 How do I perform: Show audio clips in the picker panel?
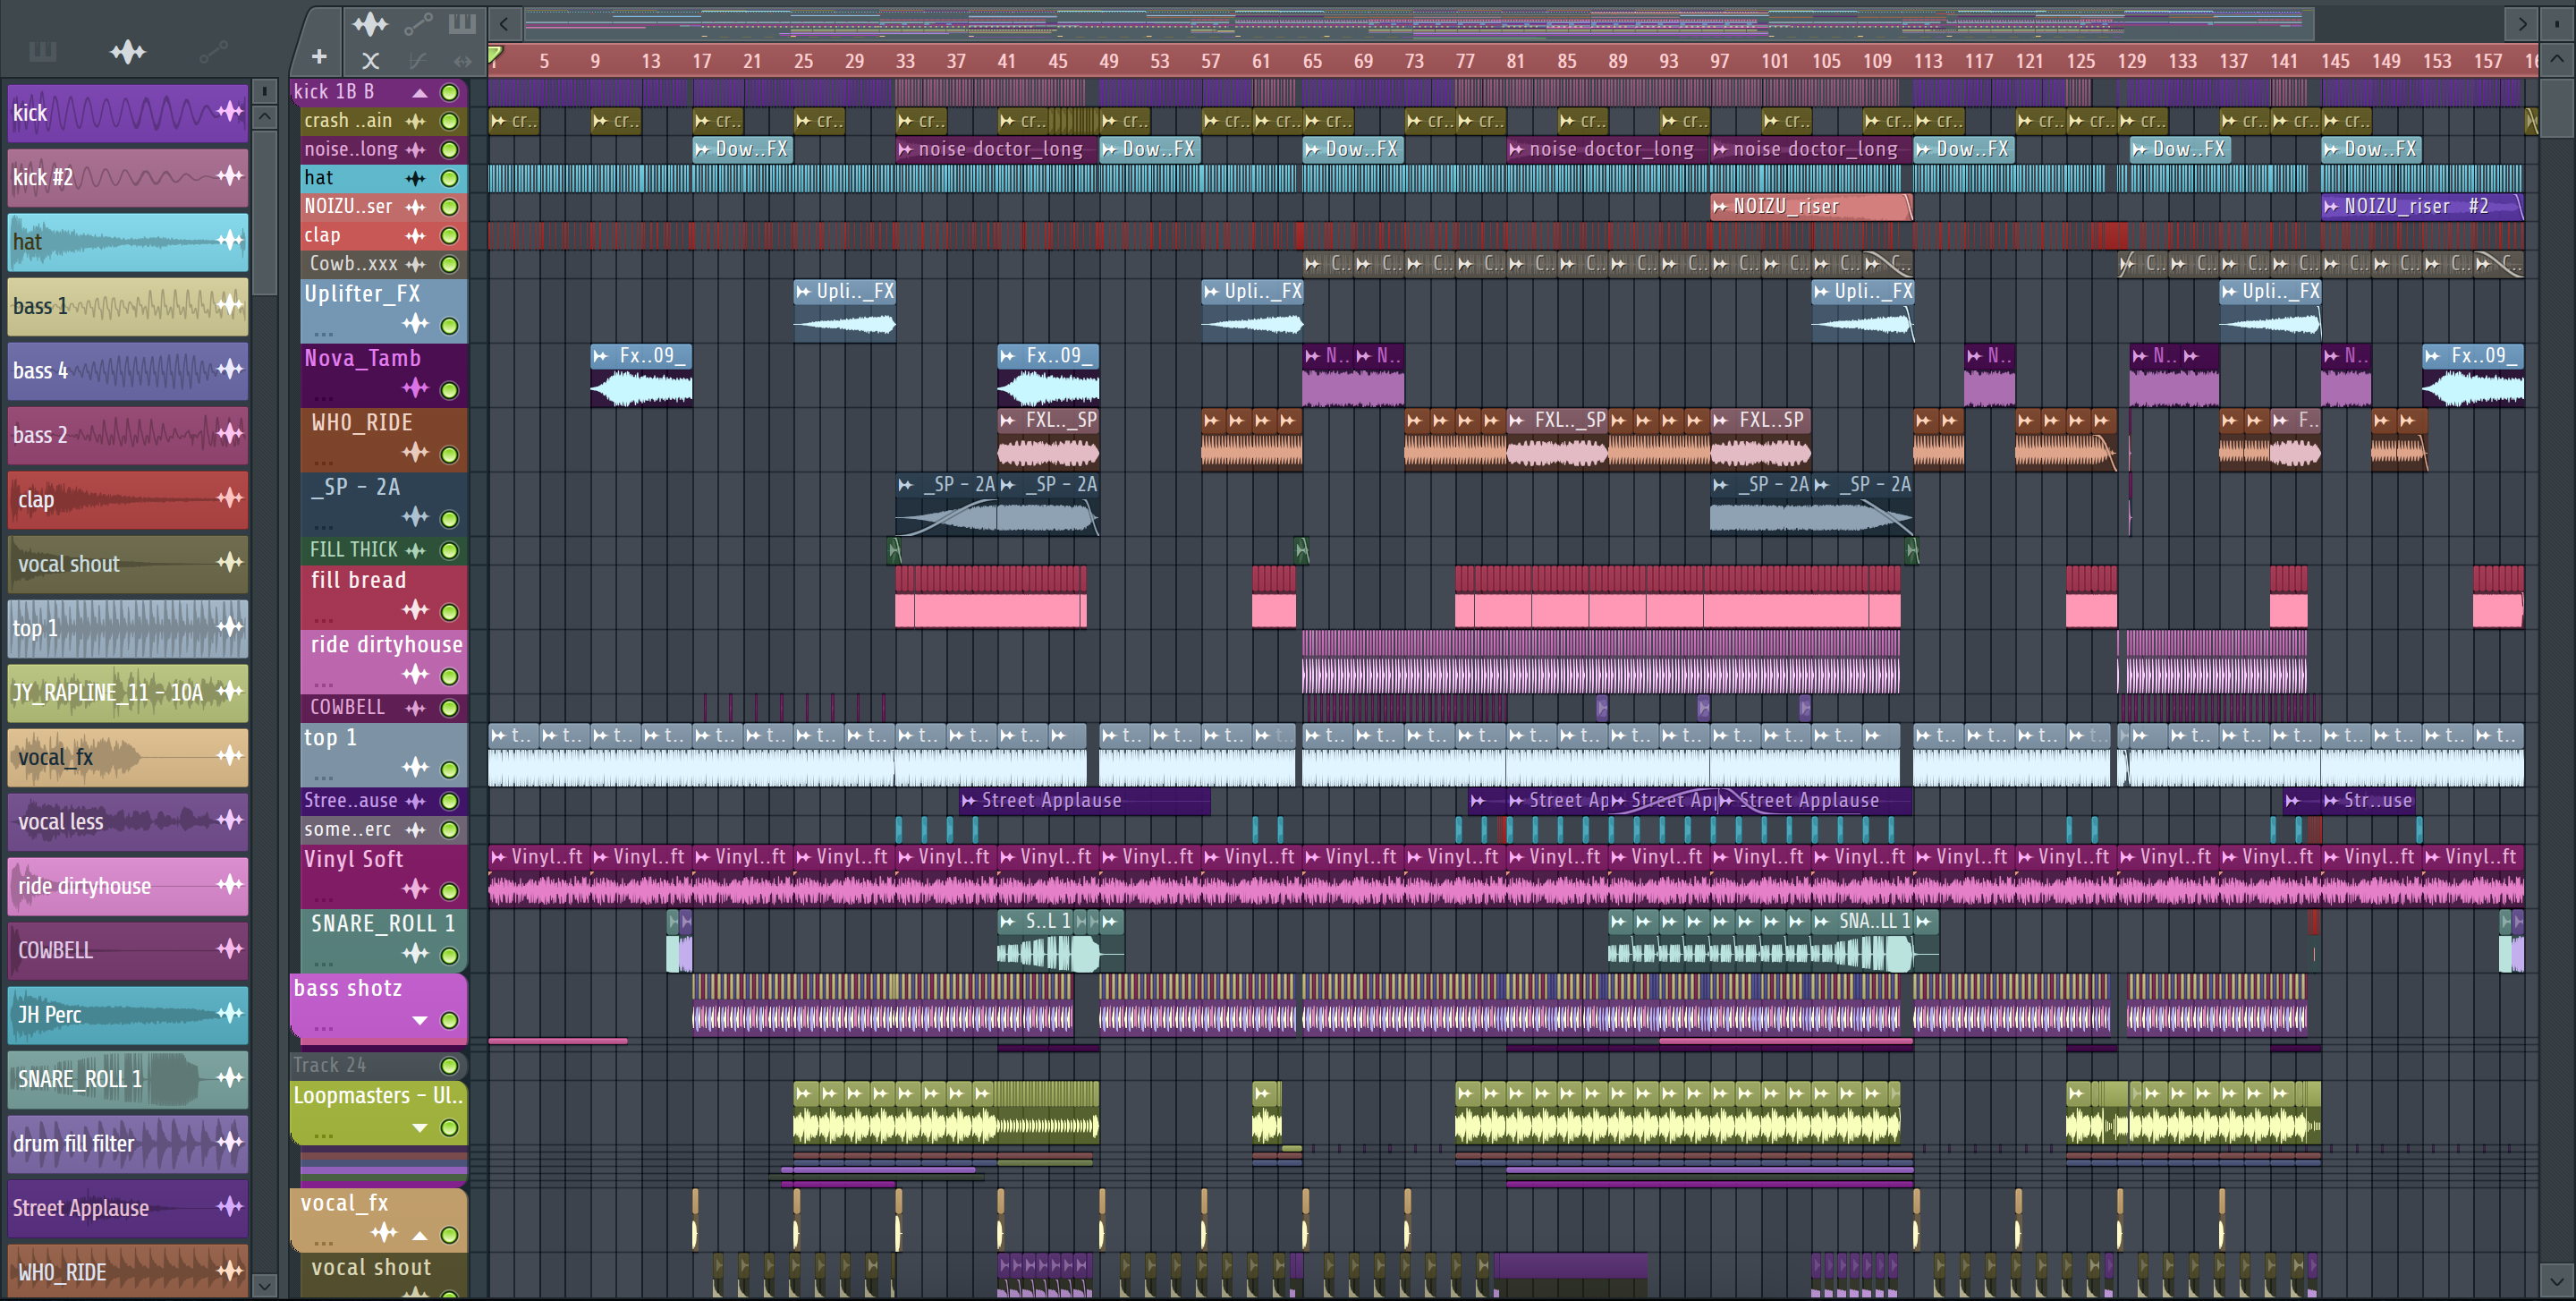point(128,51)
